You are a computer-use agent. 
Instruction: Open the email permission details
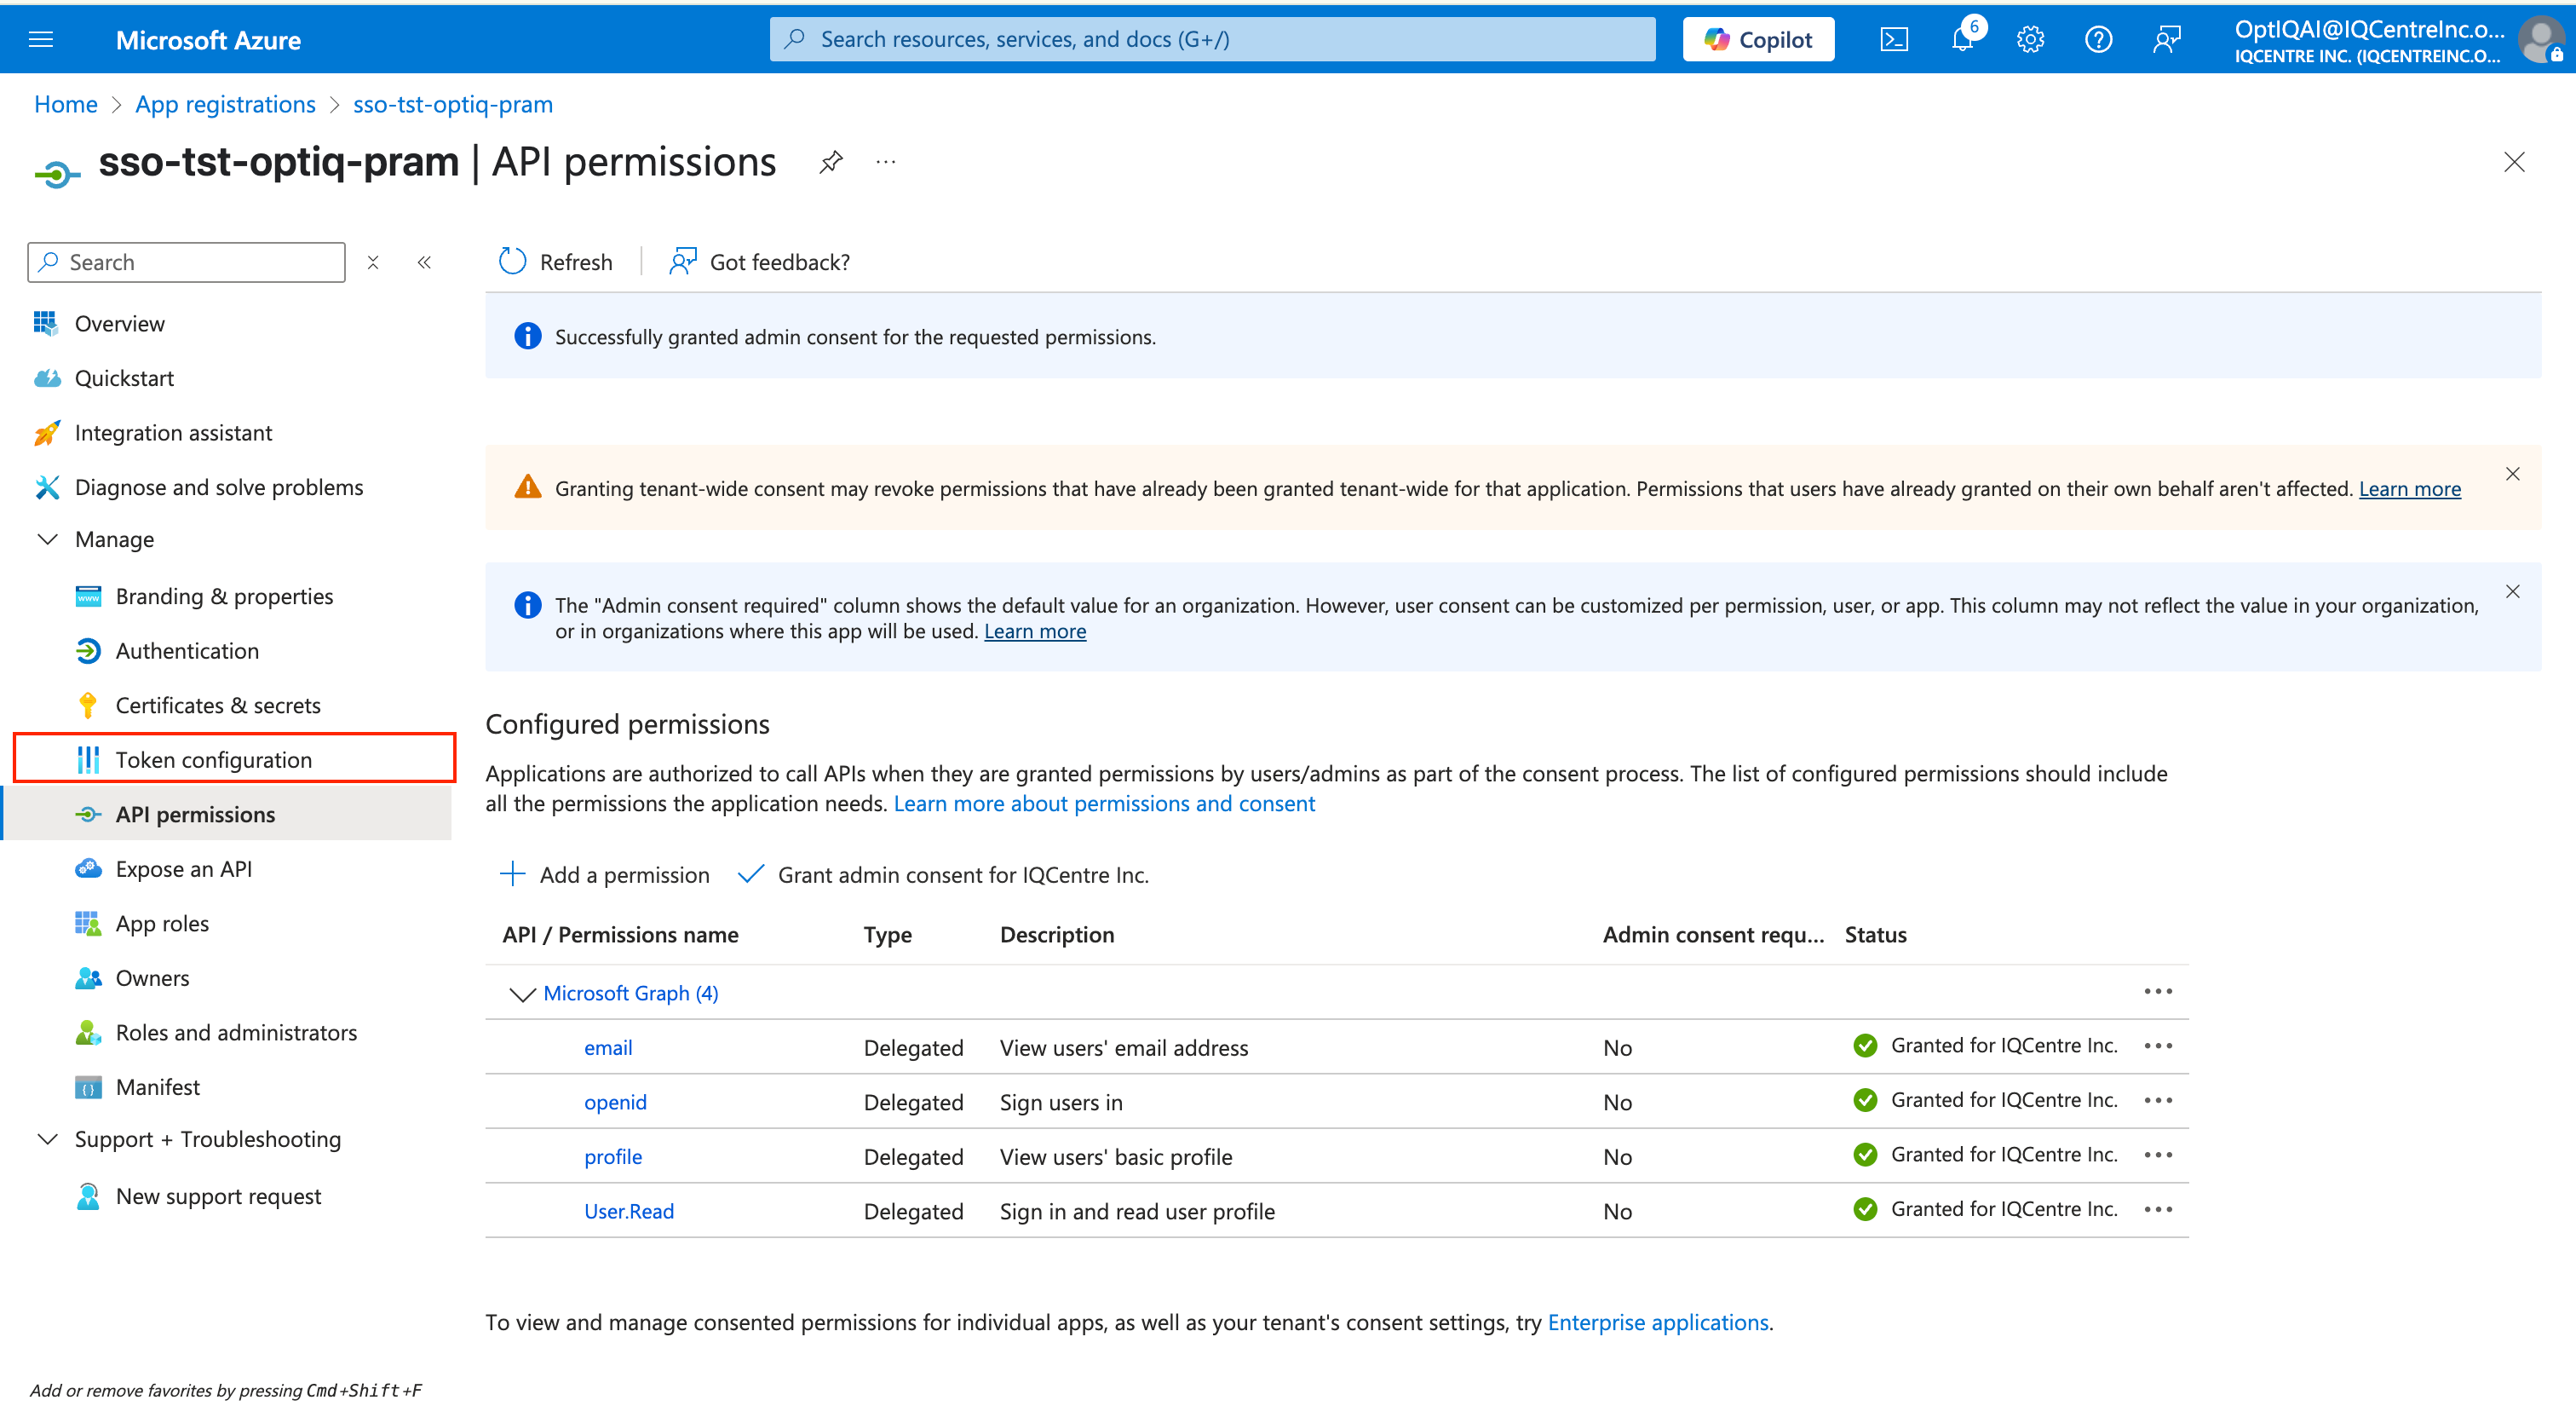click(x=608, y=1048)
